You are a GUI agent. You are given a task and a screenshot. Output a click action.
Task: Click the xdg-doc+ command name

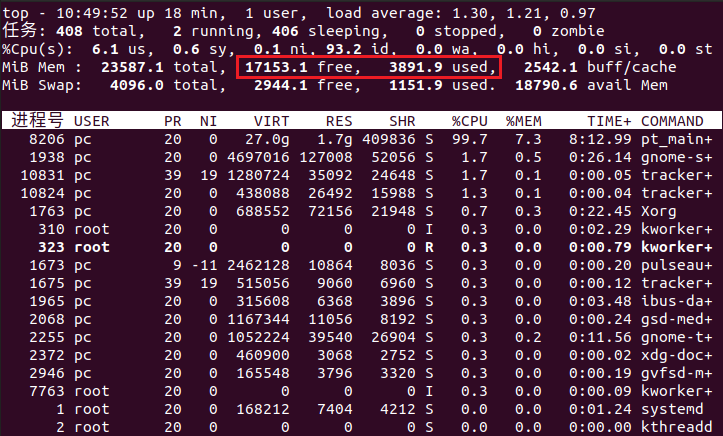pos(676,355)
